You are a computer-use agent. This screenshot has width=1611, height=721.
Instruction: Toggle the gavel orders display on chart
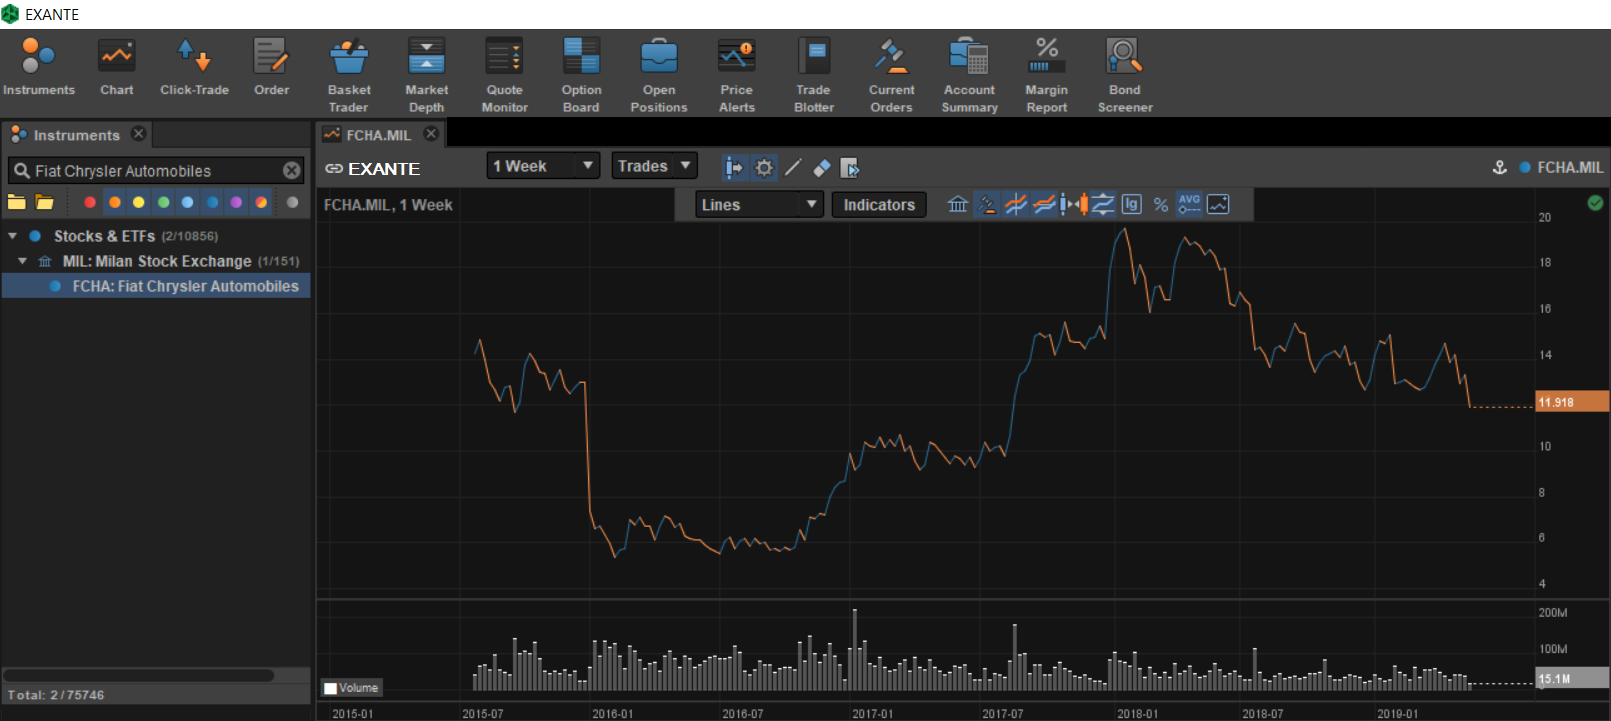(x=987, y=204)
